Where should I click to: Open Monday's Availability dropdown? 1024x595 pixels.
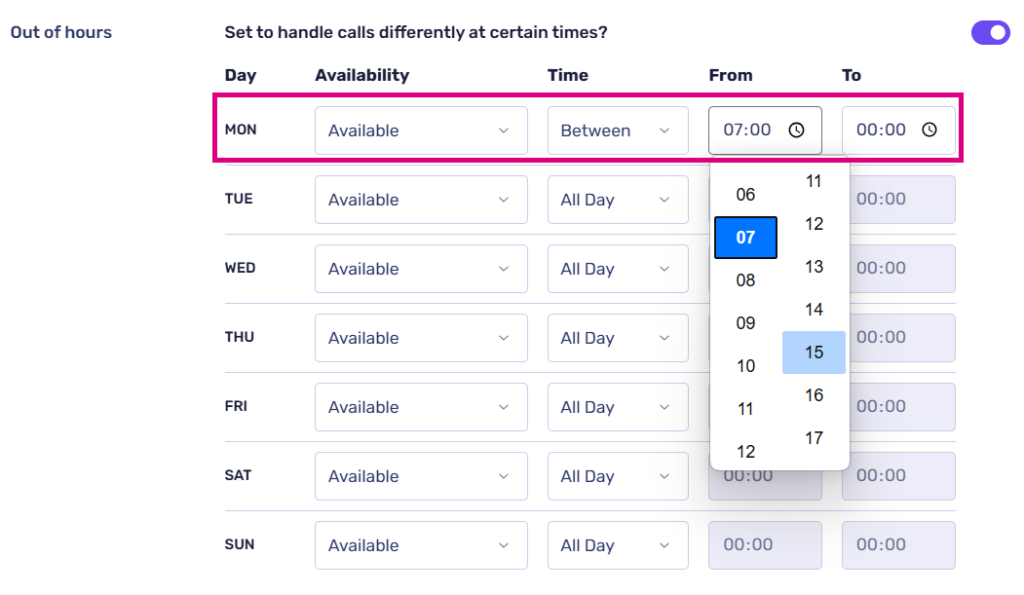[x=420, y=131]
